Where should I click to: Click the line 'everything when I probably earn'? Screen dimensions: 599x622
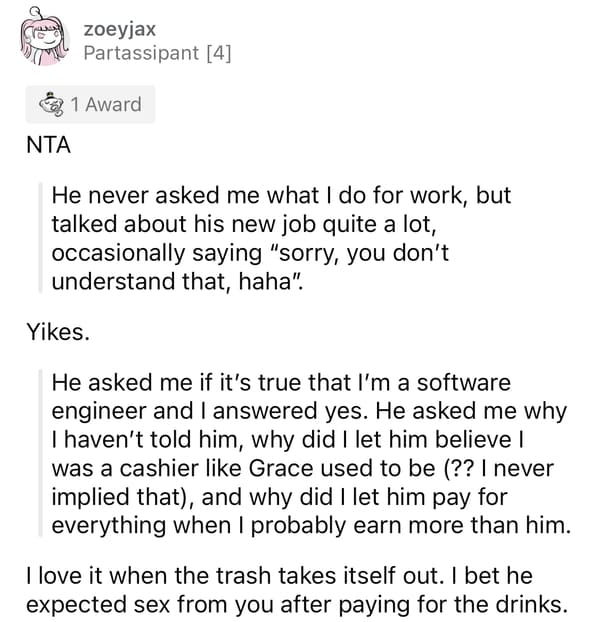(311, 525)
